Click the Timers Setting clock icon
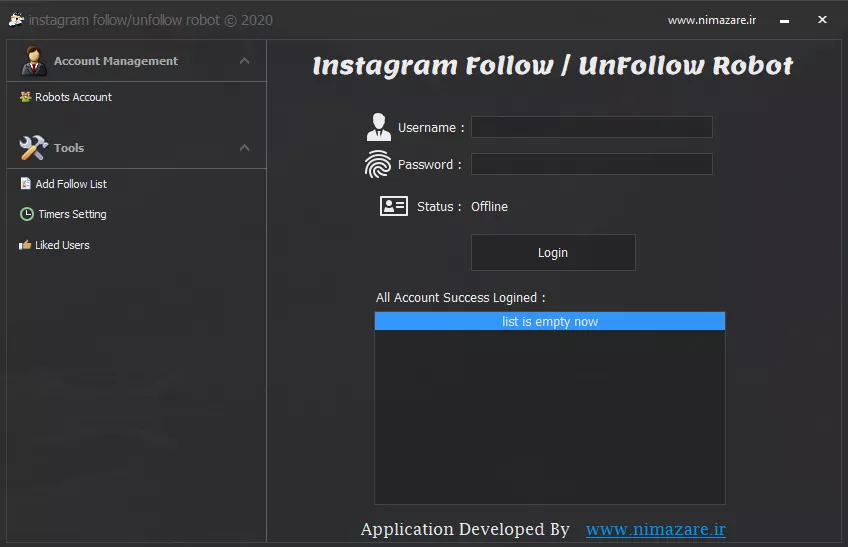This screenshot has width=848, height=547. pos(26,214)
